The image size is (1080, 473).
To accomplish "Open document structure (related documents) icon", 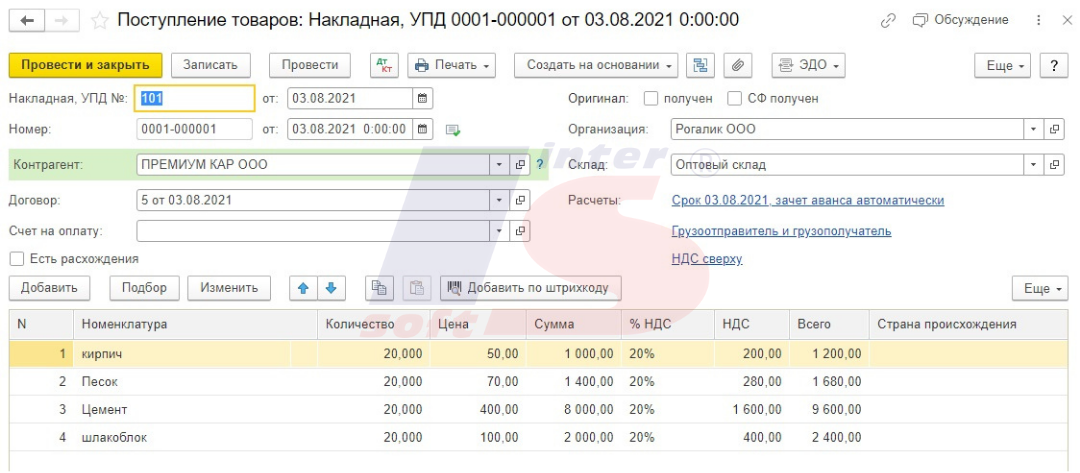I will pos(700,65).
